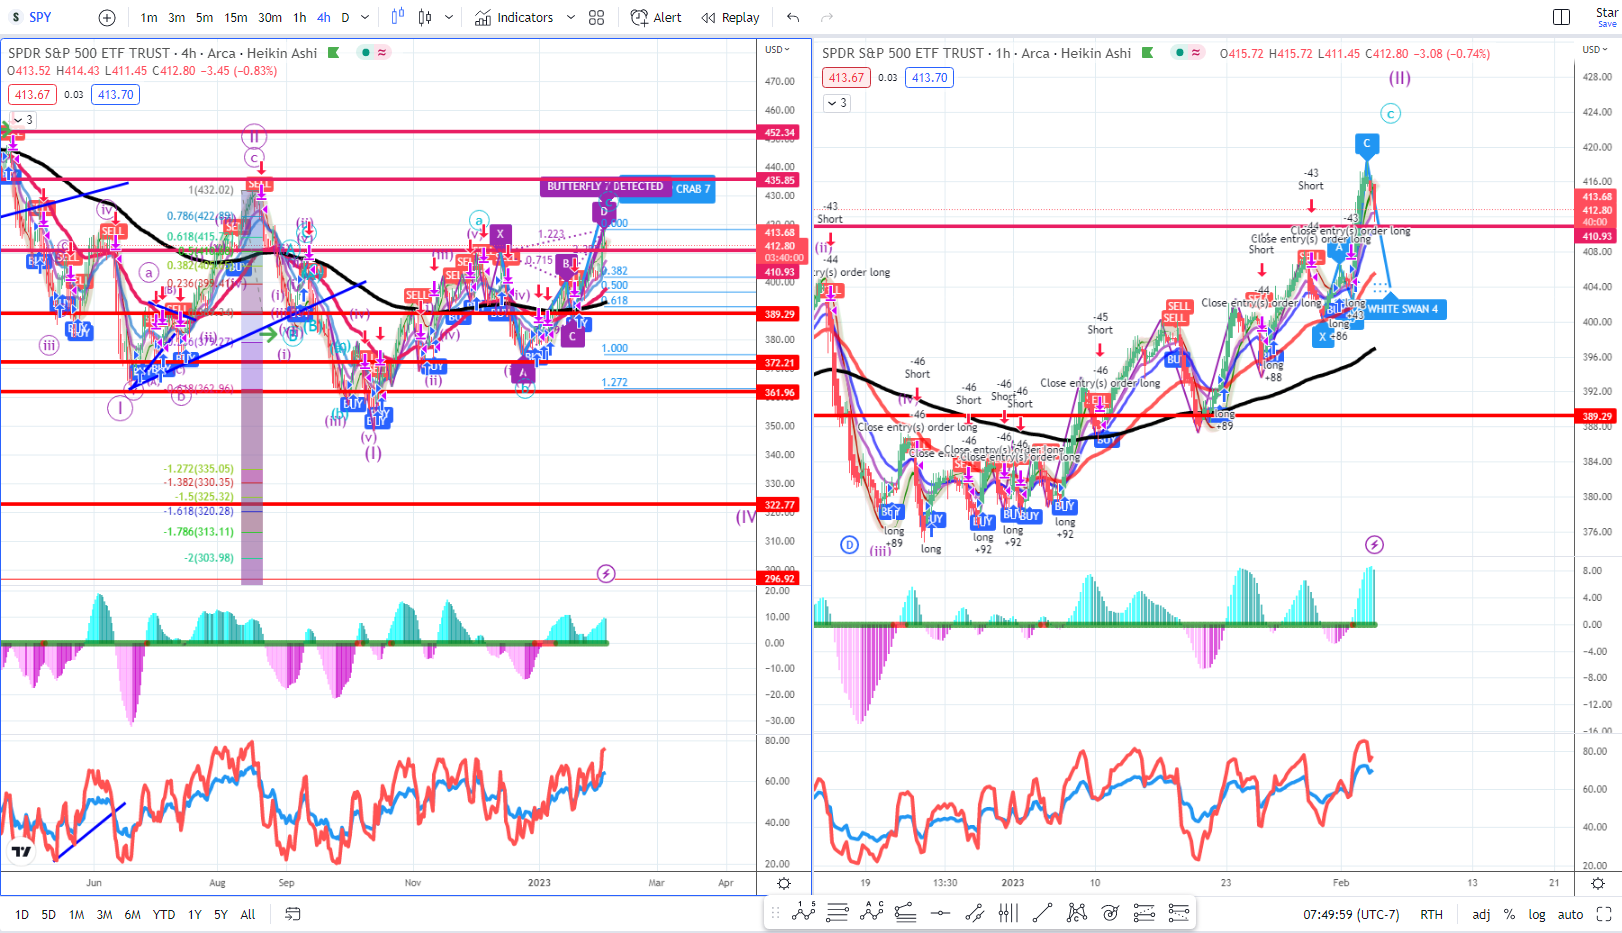Select the 4h timeframe
Image resolution: width=1622 pixels, height=933 pixels.
click(x=324, y=17)
